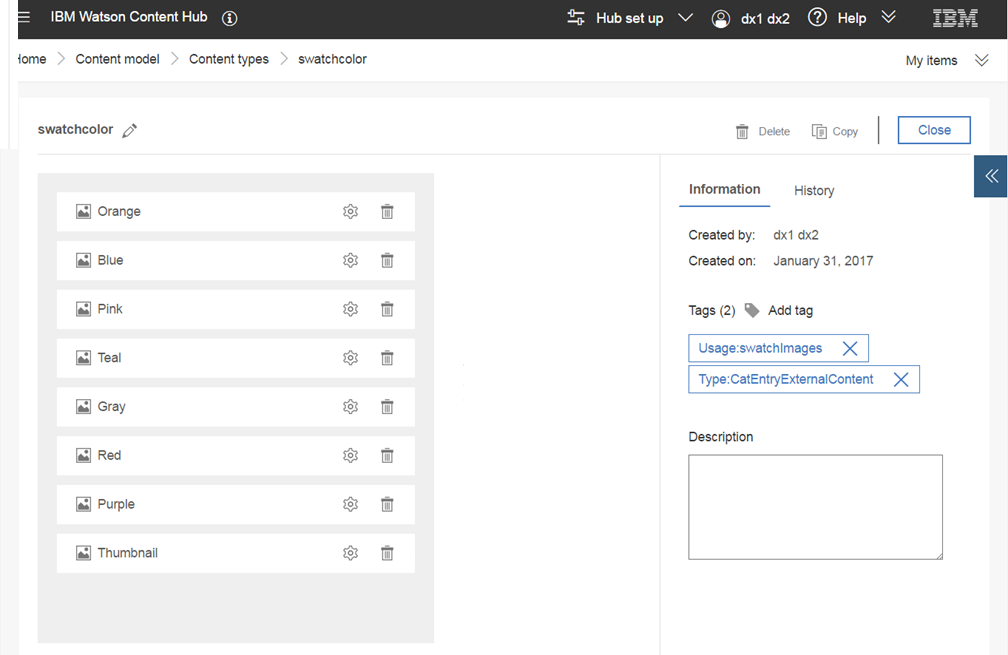
Task: Click the user avatar icon
Action: [x=721, y=19]
